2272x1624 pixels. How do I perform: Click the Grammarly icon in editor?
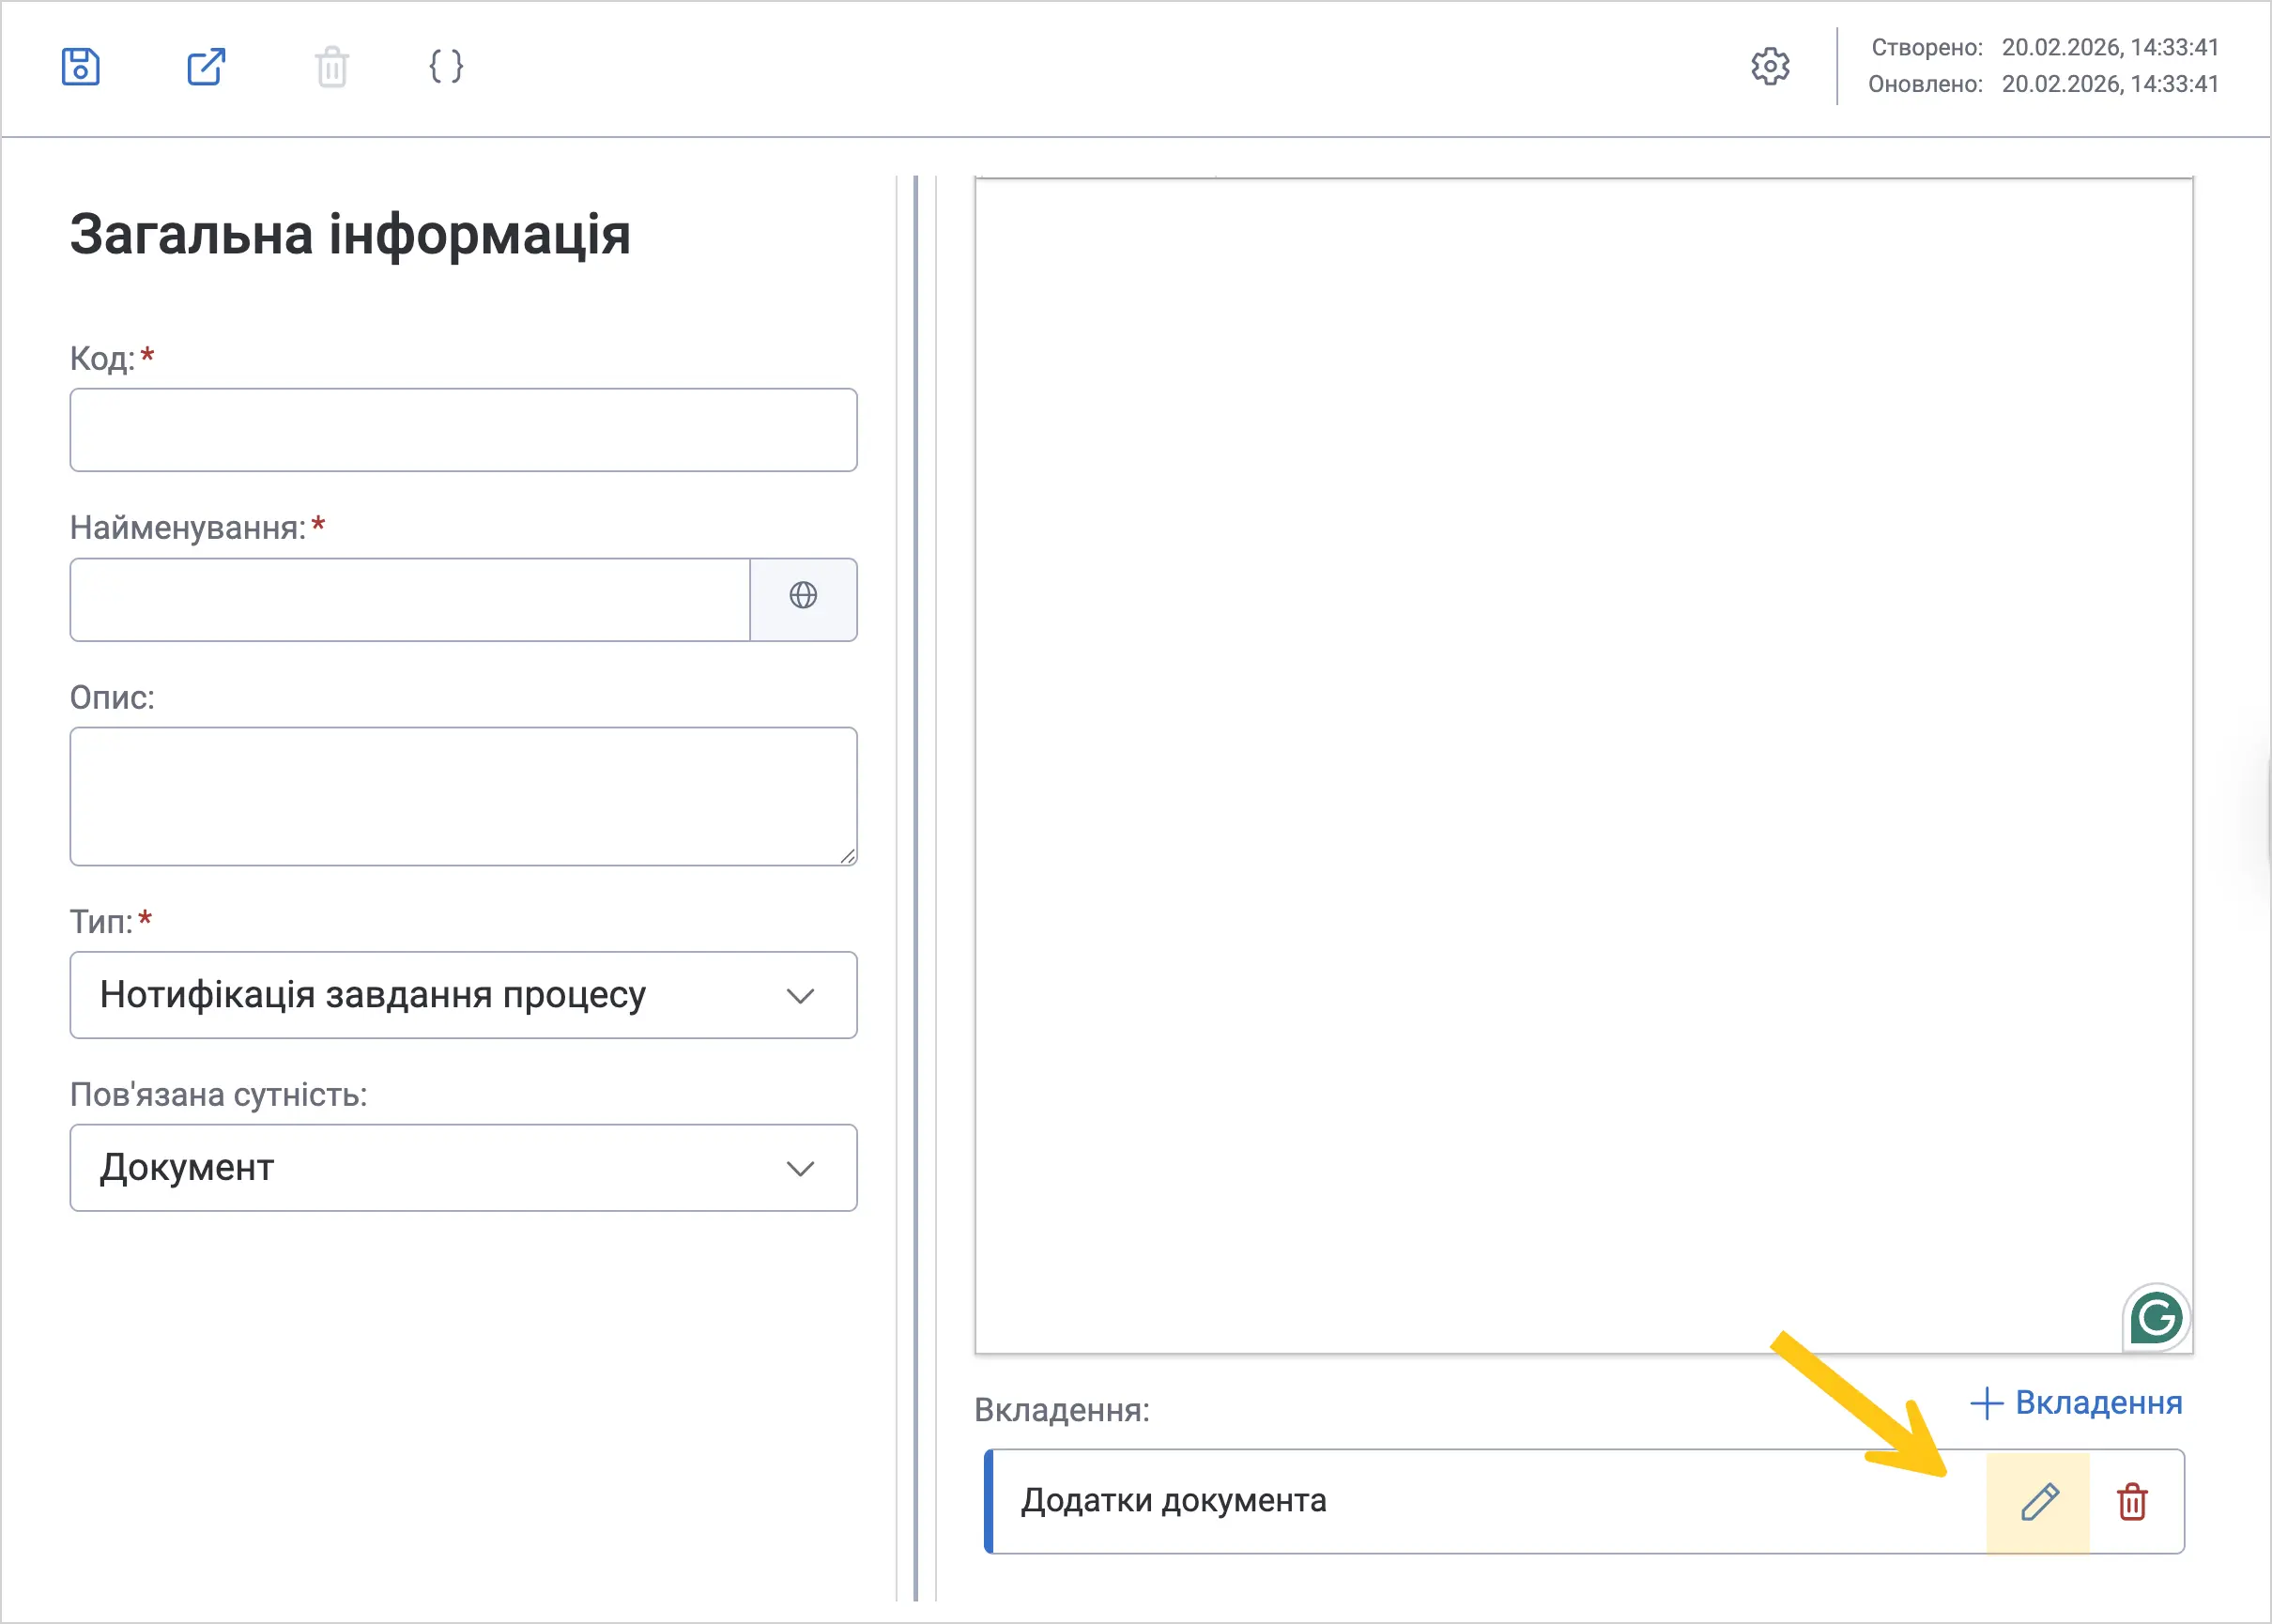2155,1317
